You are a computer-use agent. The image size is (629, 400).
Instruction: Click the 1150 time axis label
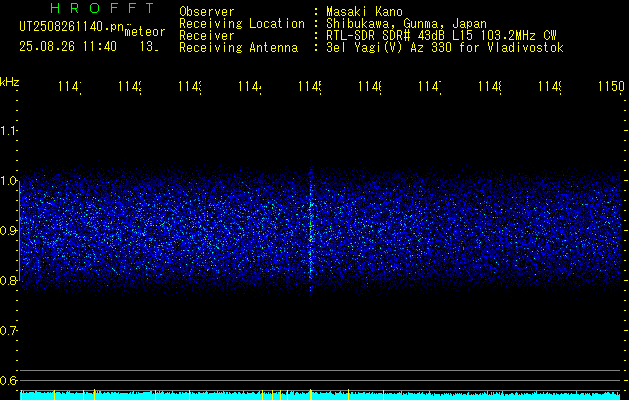[611, 86]
